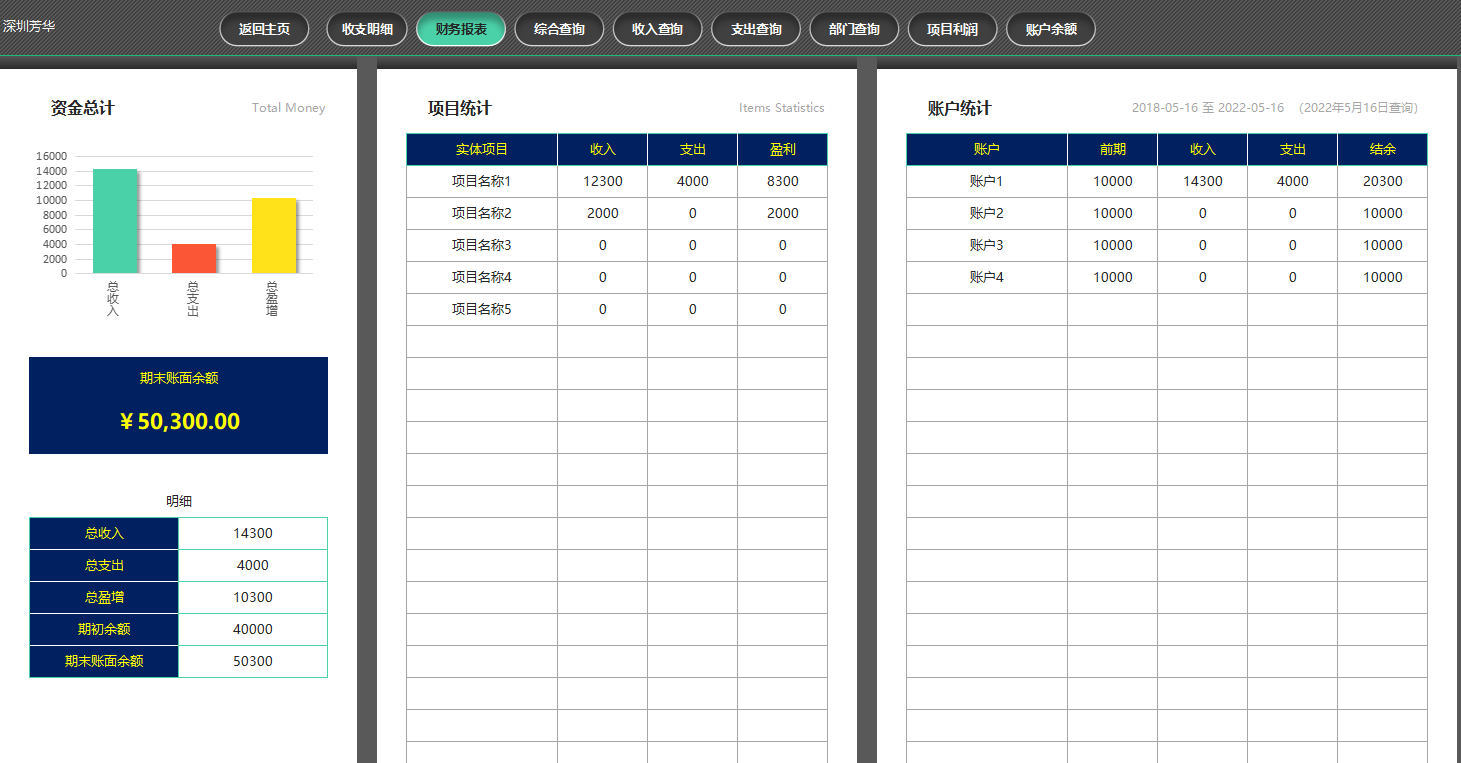Click the 资金总计 section title
The image size is (1461, 763).
click(83, 108)
